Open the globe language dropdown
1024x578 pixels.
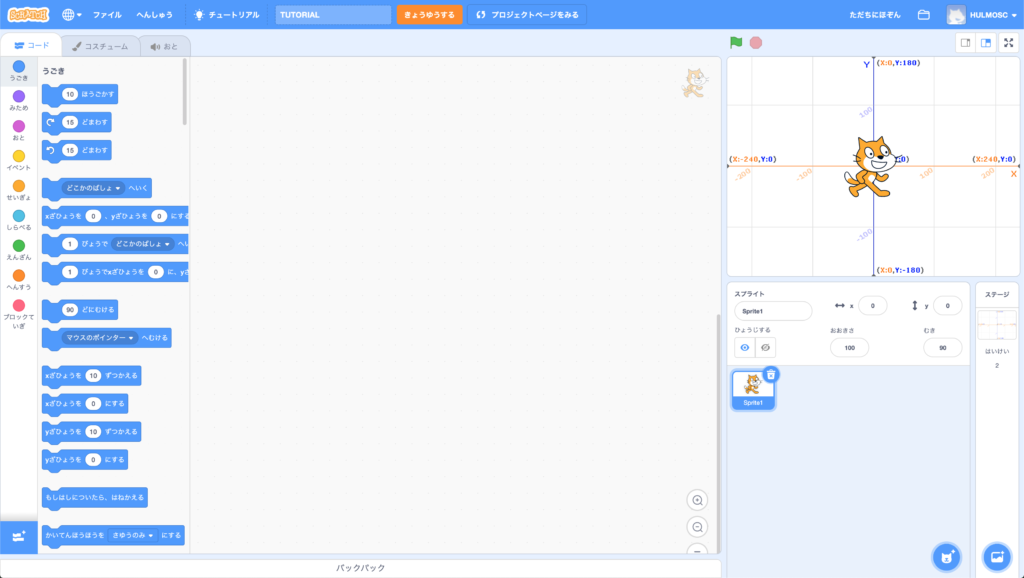[x=72, y=15]
